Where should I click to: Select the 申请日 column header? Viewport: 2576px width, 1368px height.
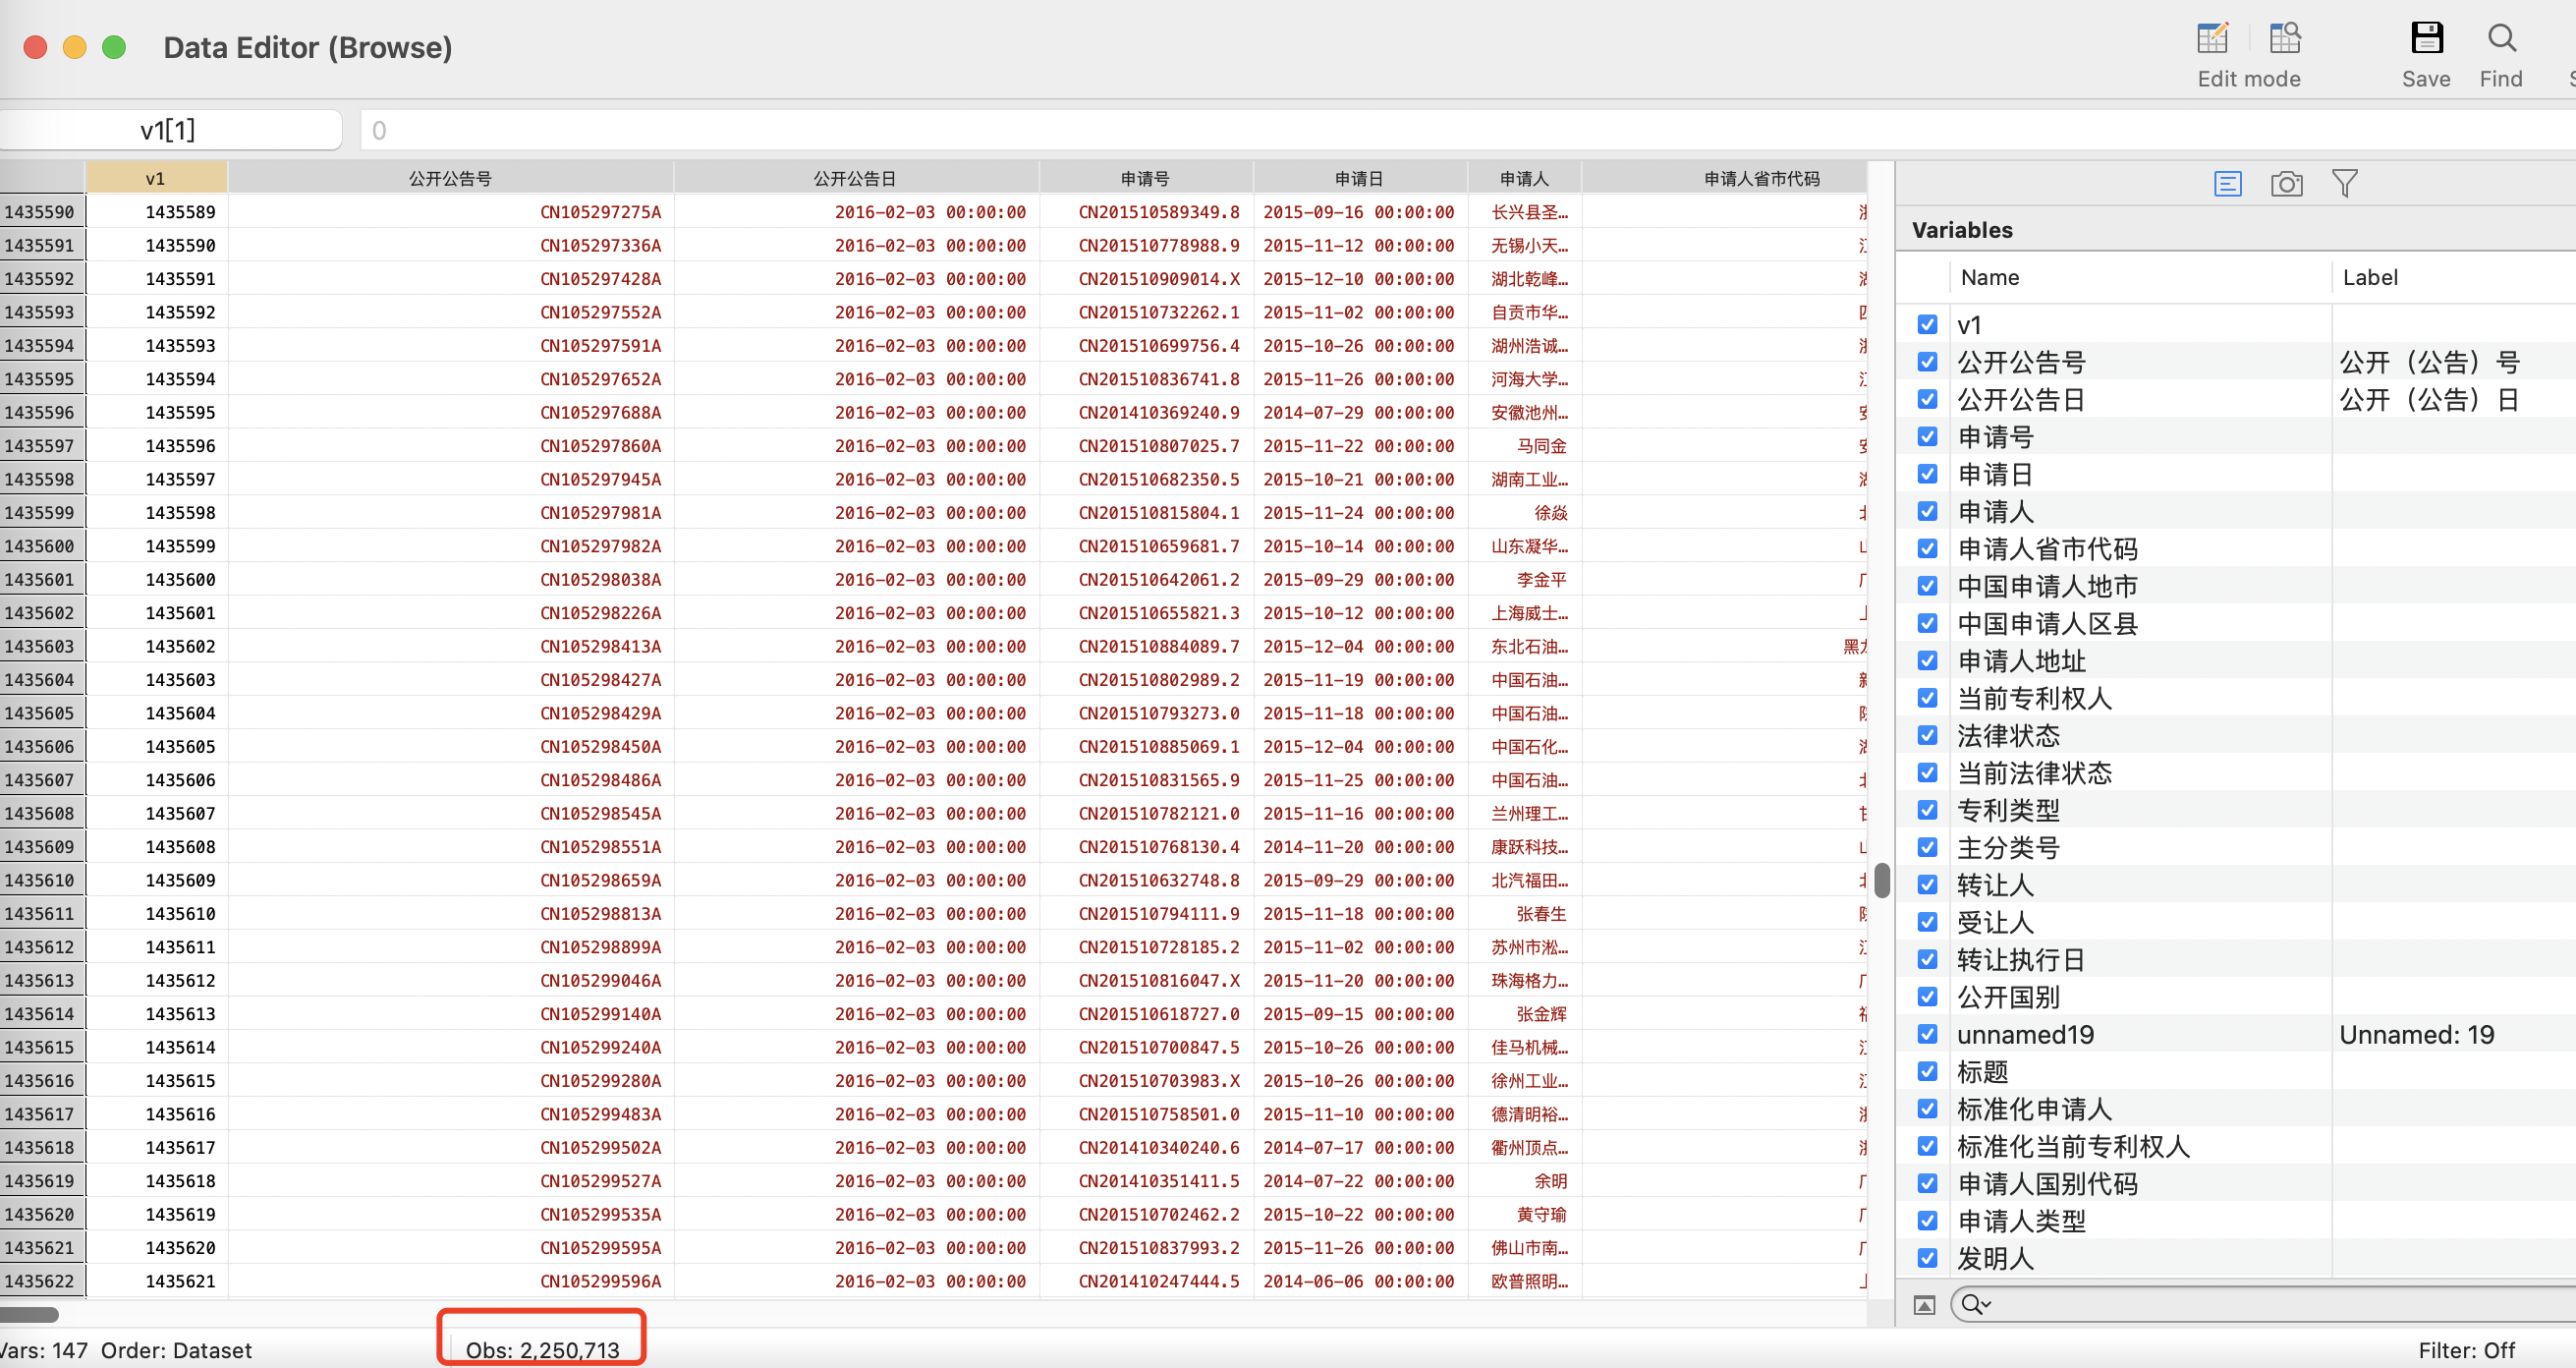pyautogui.click(x=1358, y=178)
